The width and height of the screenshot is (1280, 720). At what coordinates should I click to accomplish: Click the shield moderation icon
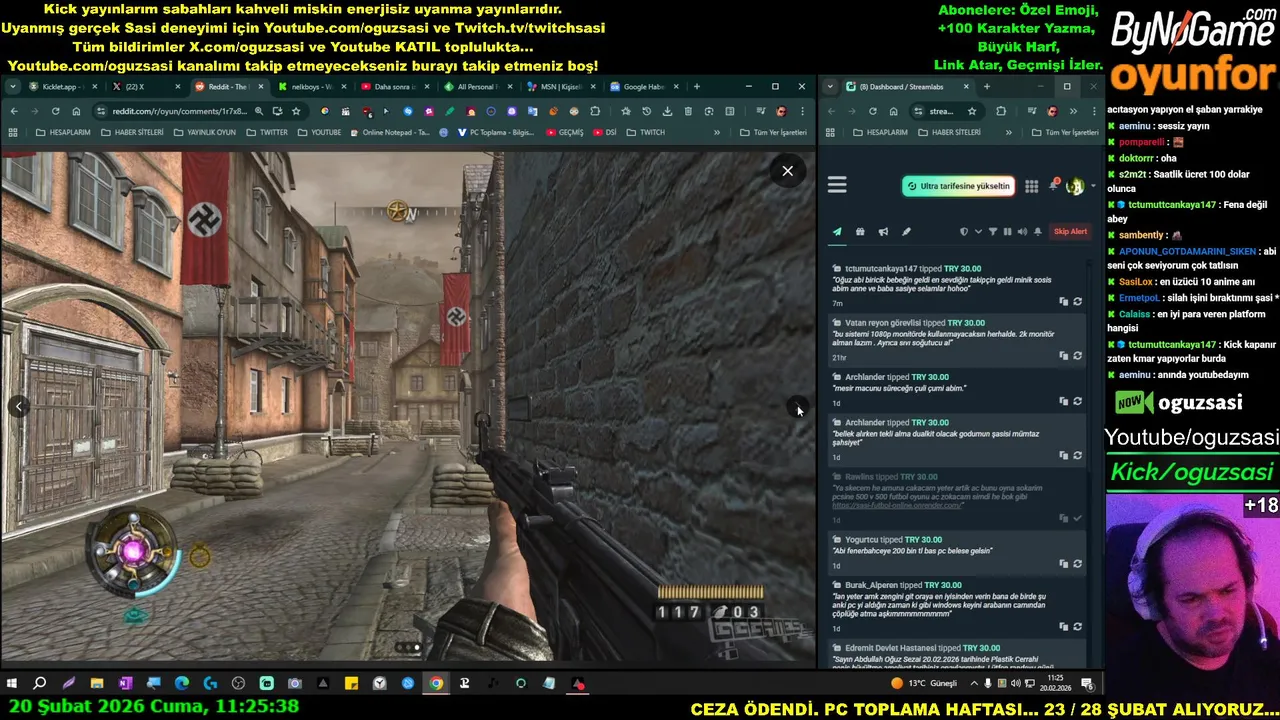click(x=964, y=232)
